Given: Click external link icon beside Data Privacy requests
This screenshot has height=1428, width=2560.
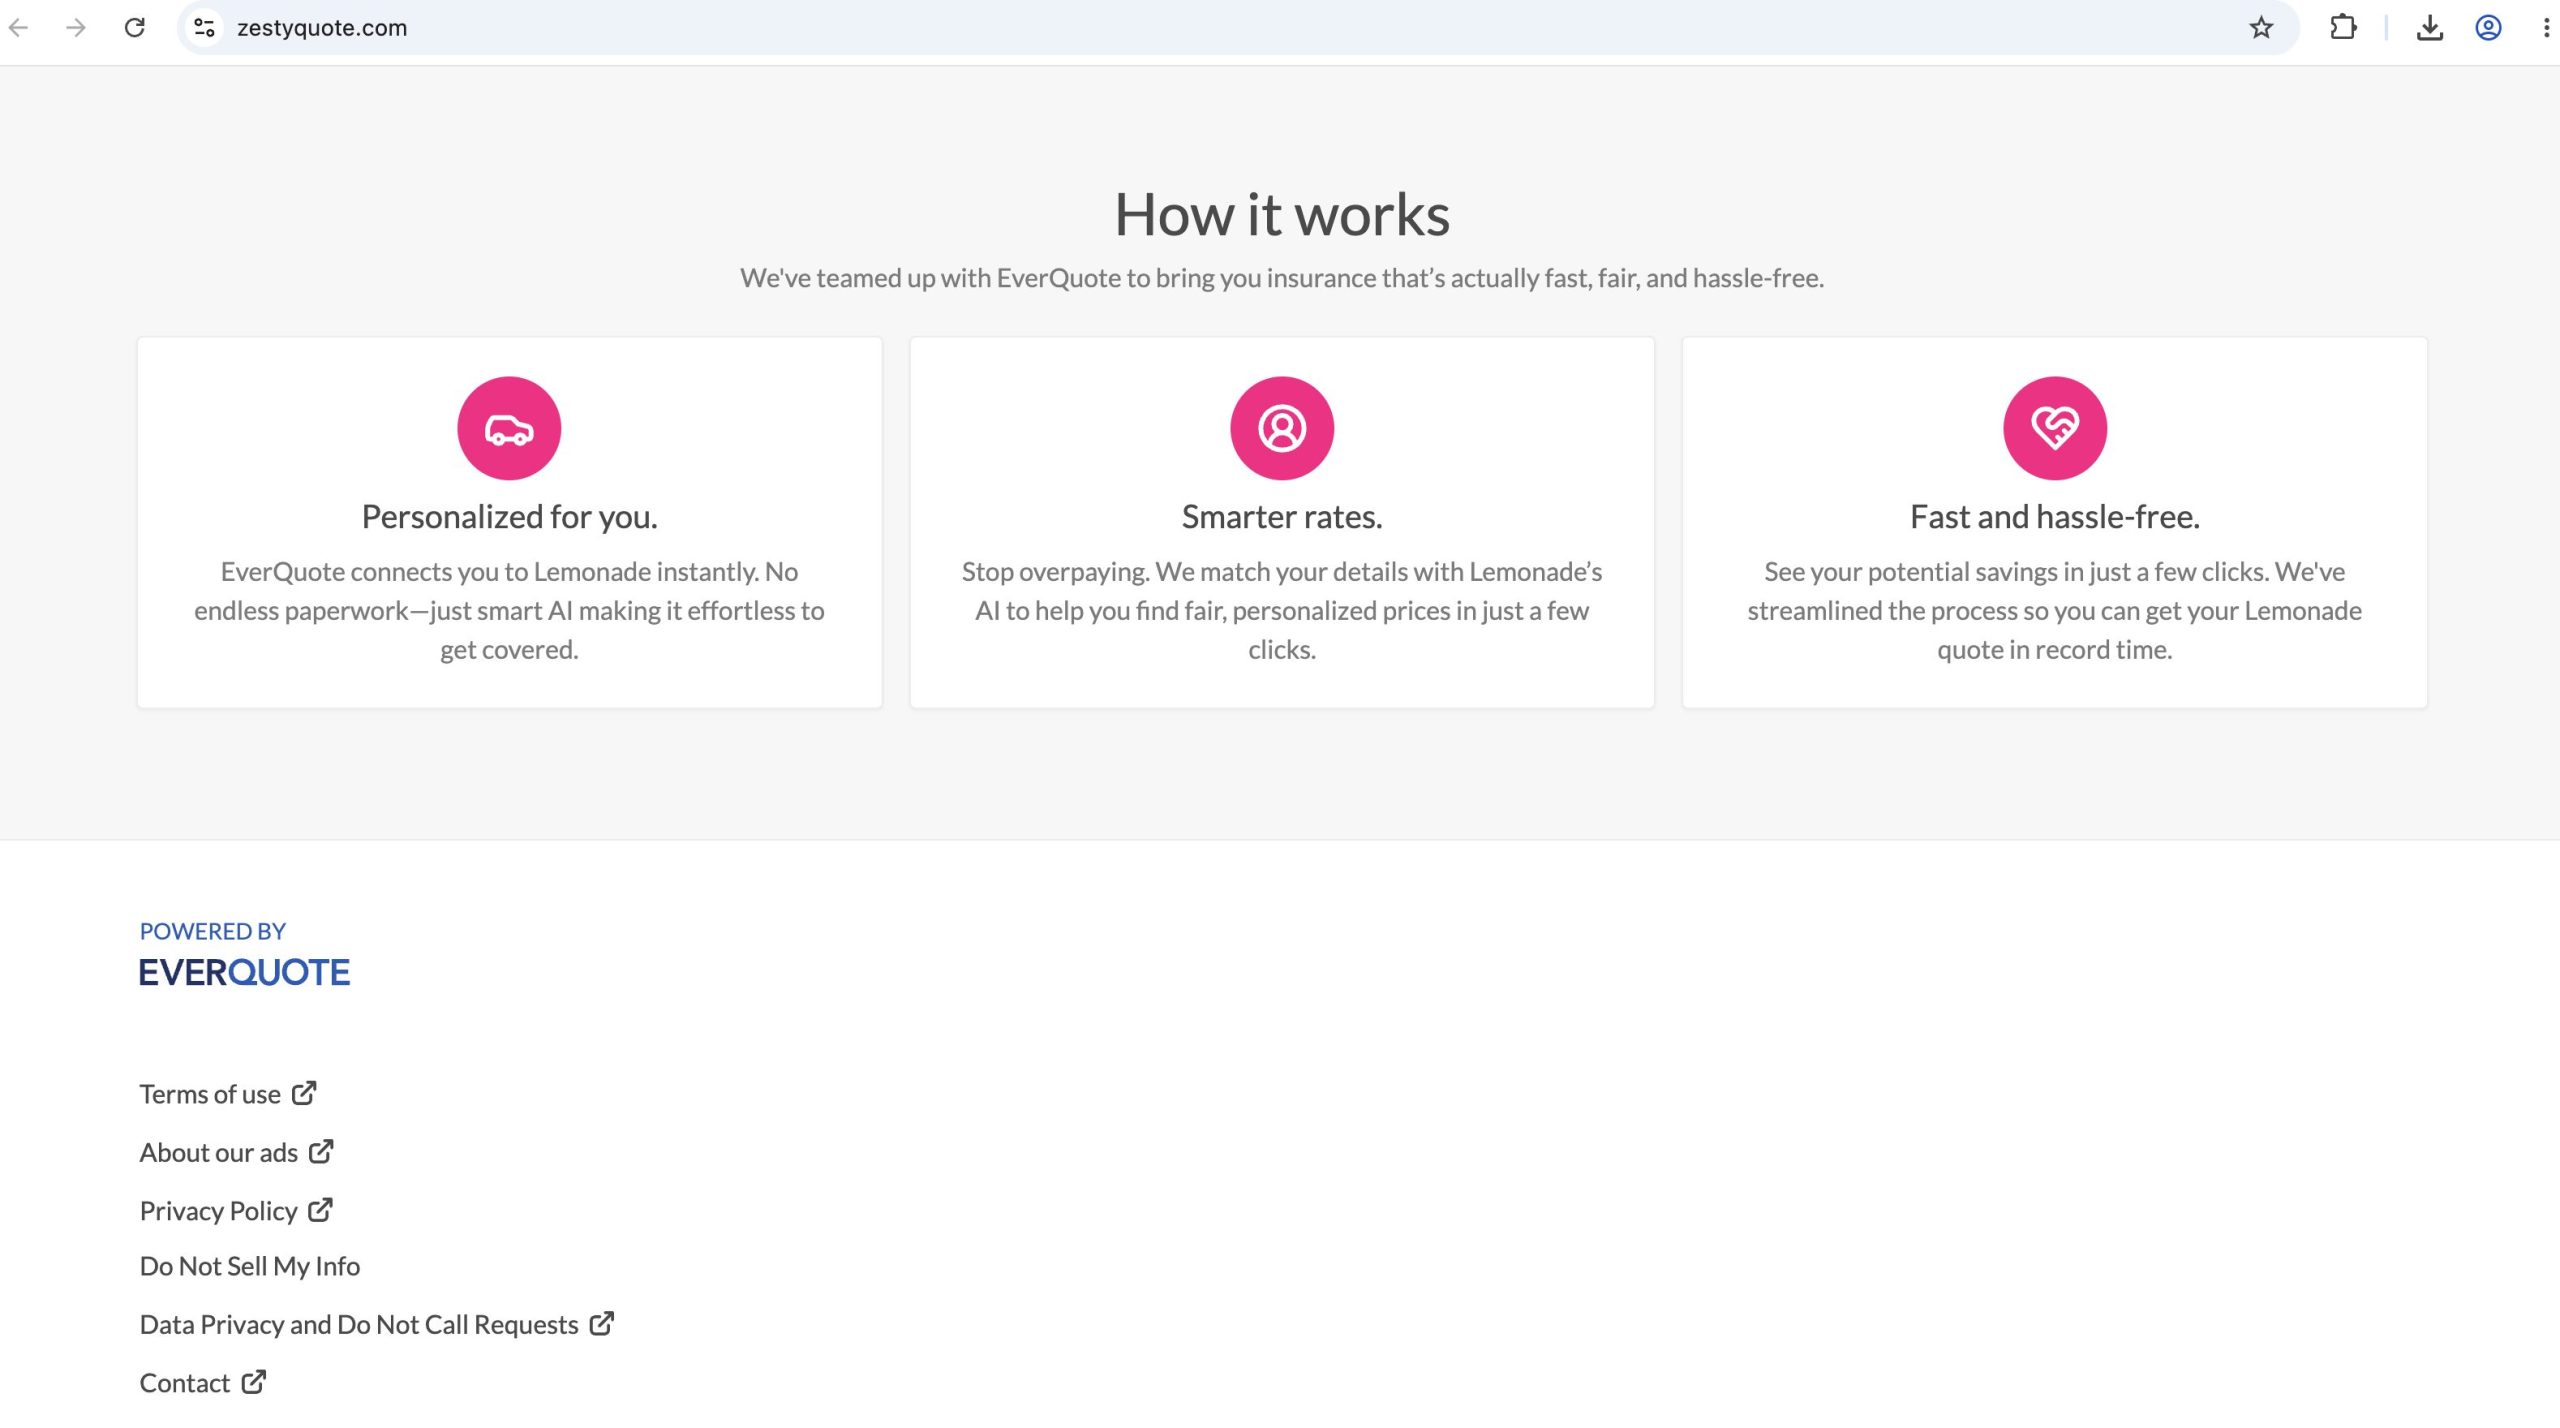Looking at the screenshot, I should coord(602,1324).
